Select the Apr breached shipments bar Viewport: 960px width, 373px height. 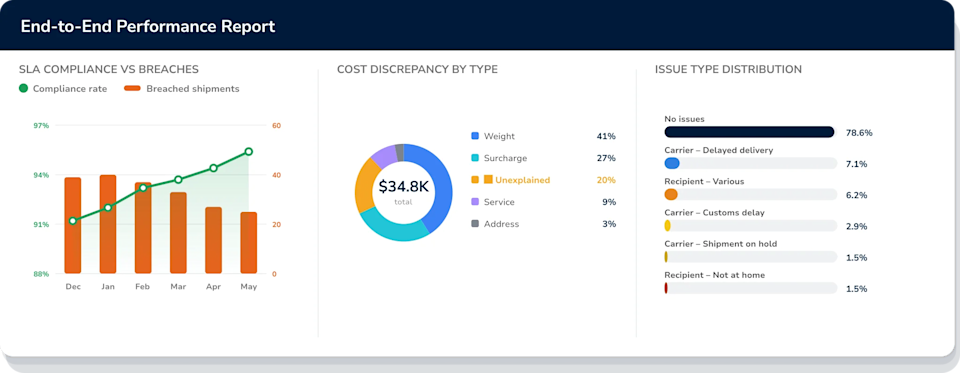coord(214,240)
